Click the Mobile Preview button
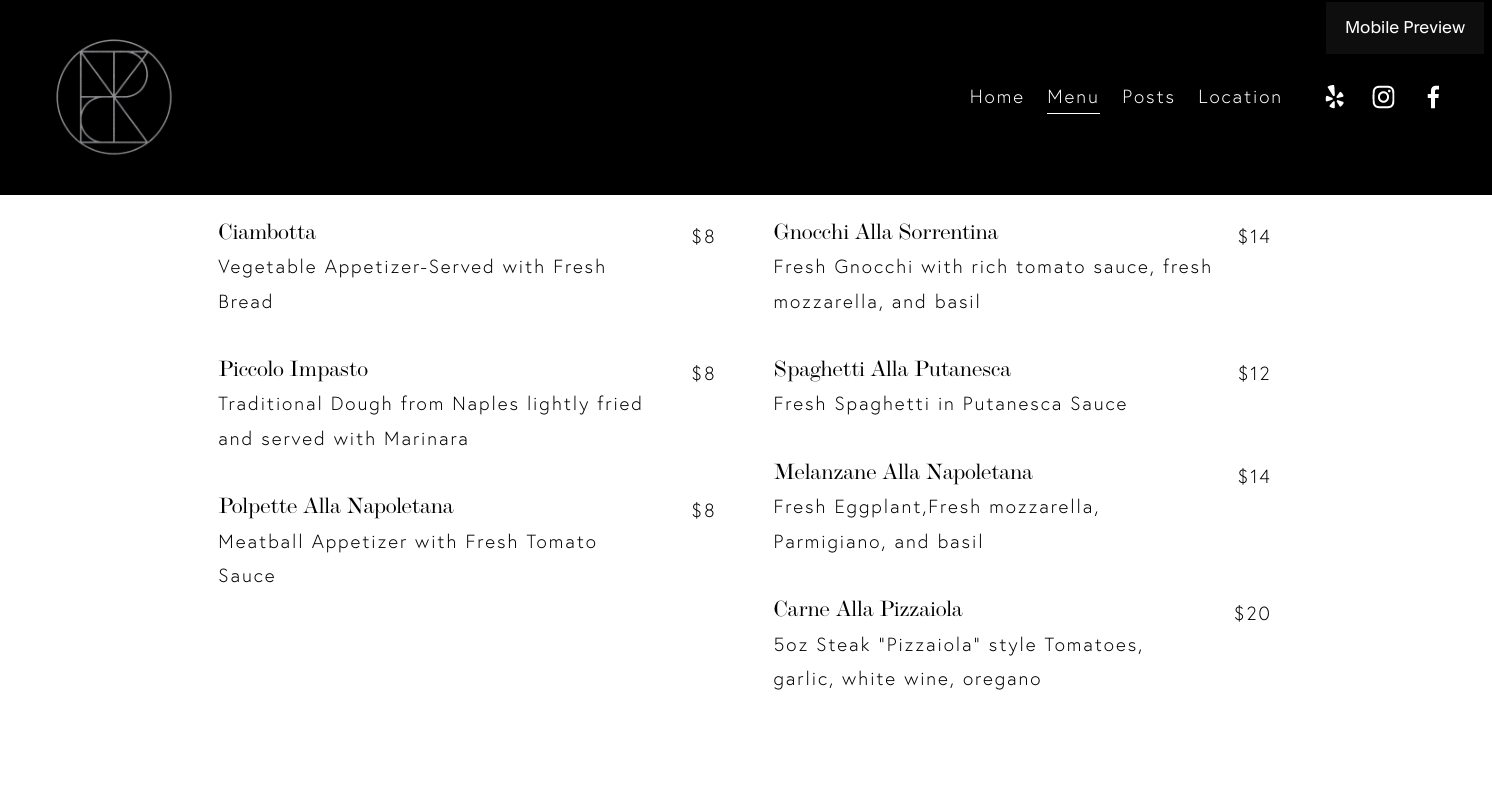This screenshot has width=1492, height=787. [x=1404, y=28]
